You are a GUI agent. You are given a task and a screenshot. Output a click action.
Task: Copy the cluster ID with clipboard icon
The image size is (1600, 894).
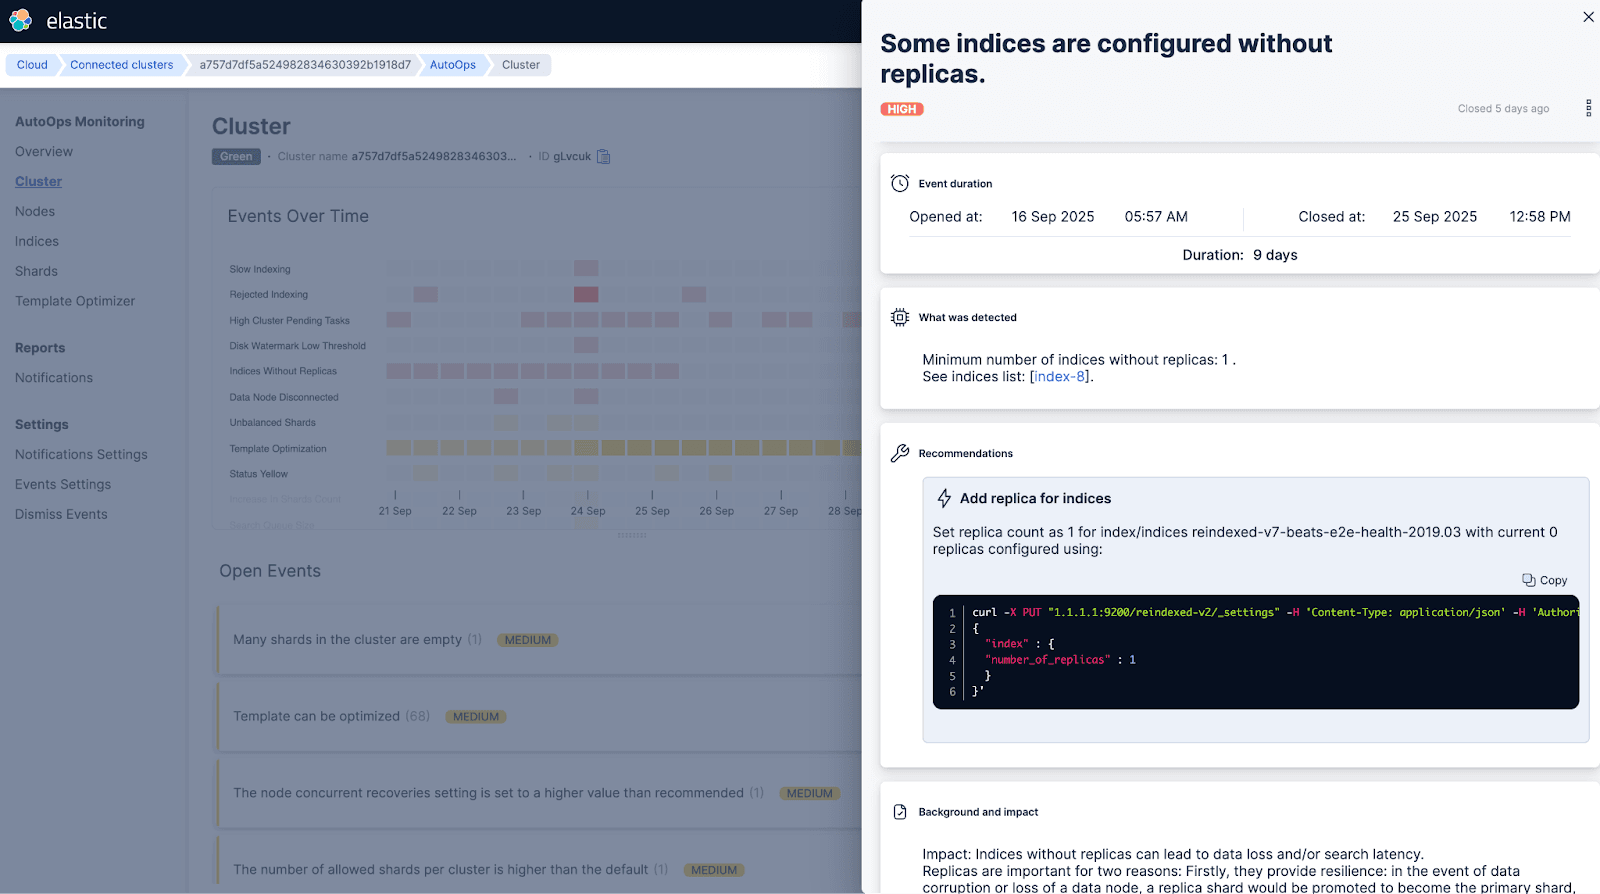[603, 157]
